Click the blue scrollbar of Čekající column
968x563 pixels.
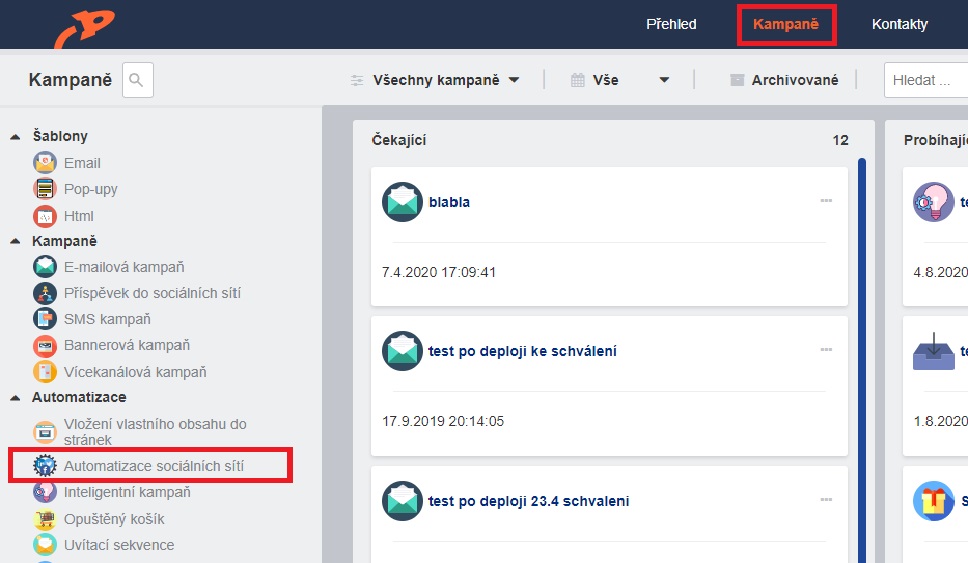(862, 358)
